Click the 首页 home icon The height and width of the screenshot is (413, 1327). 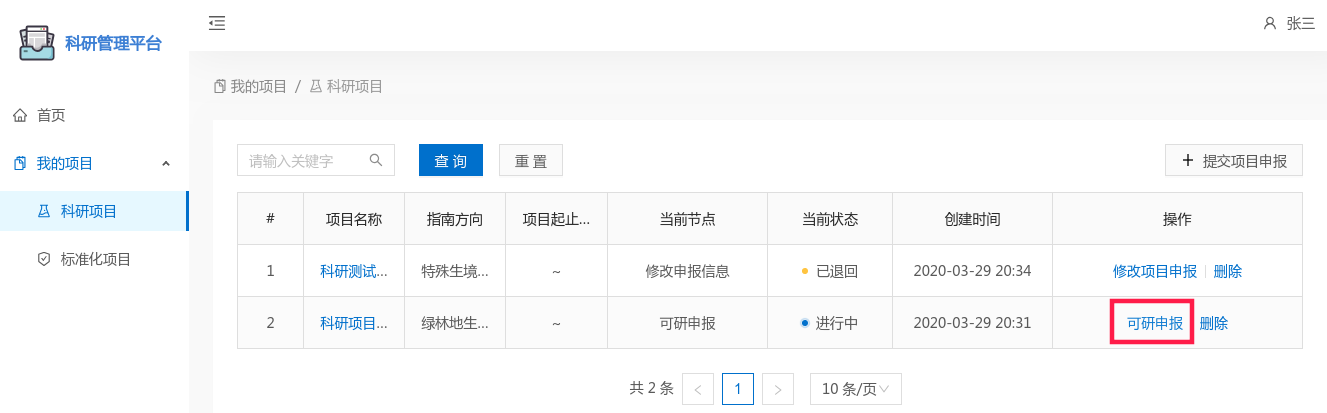coord(20,116)
